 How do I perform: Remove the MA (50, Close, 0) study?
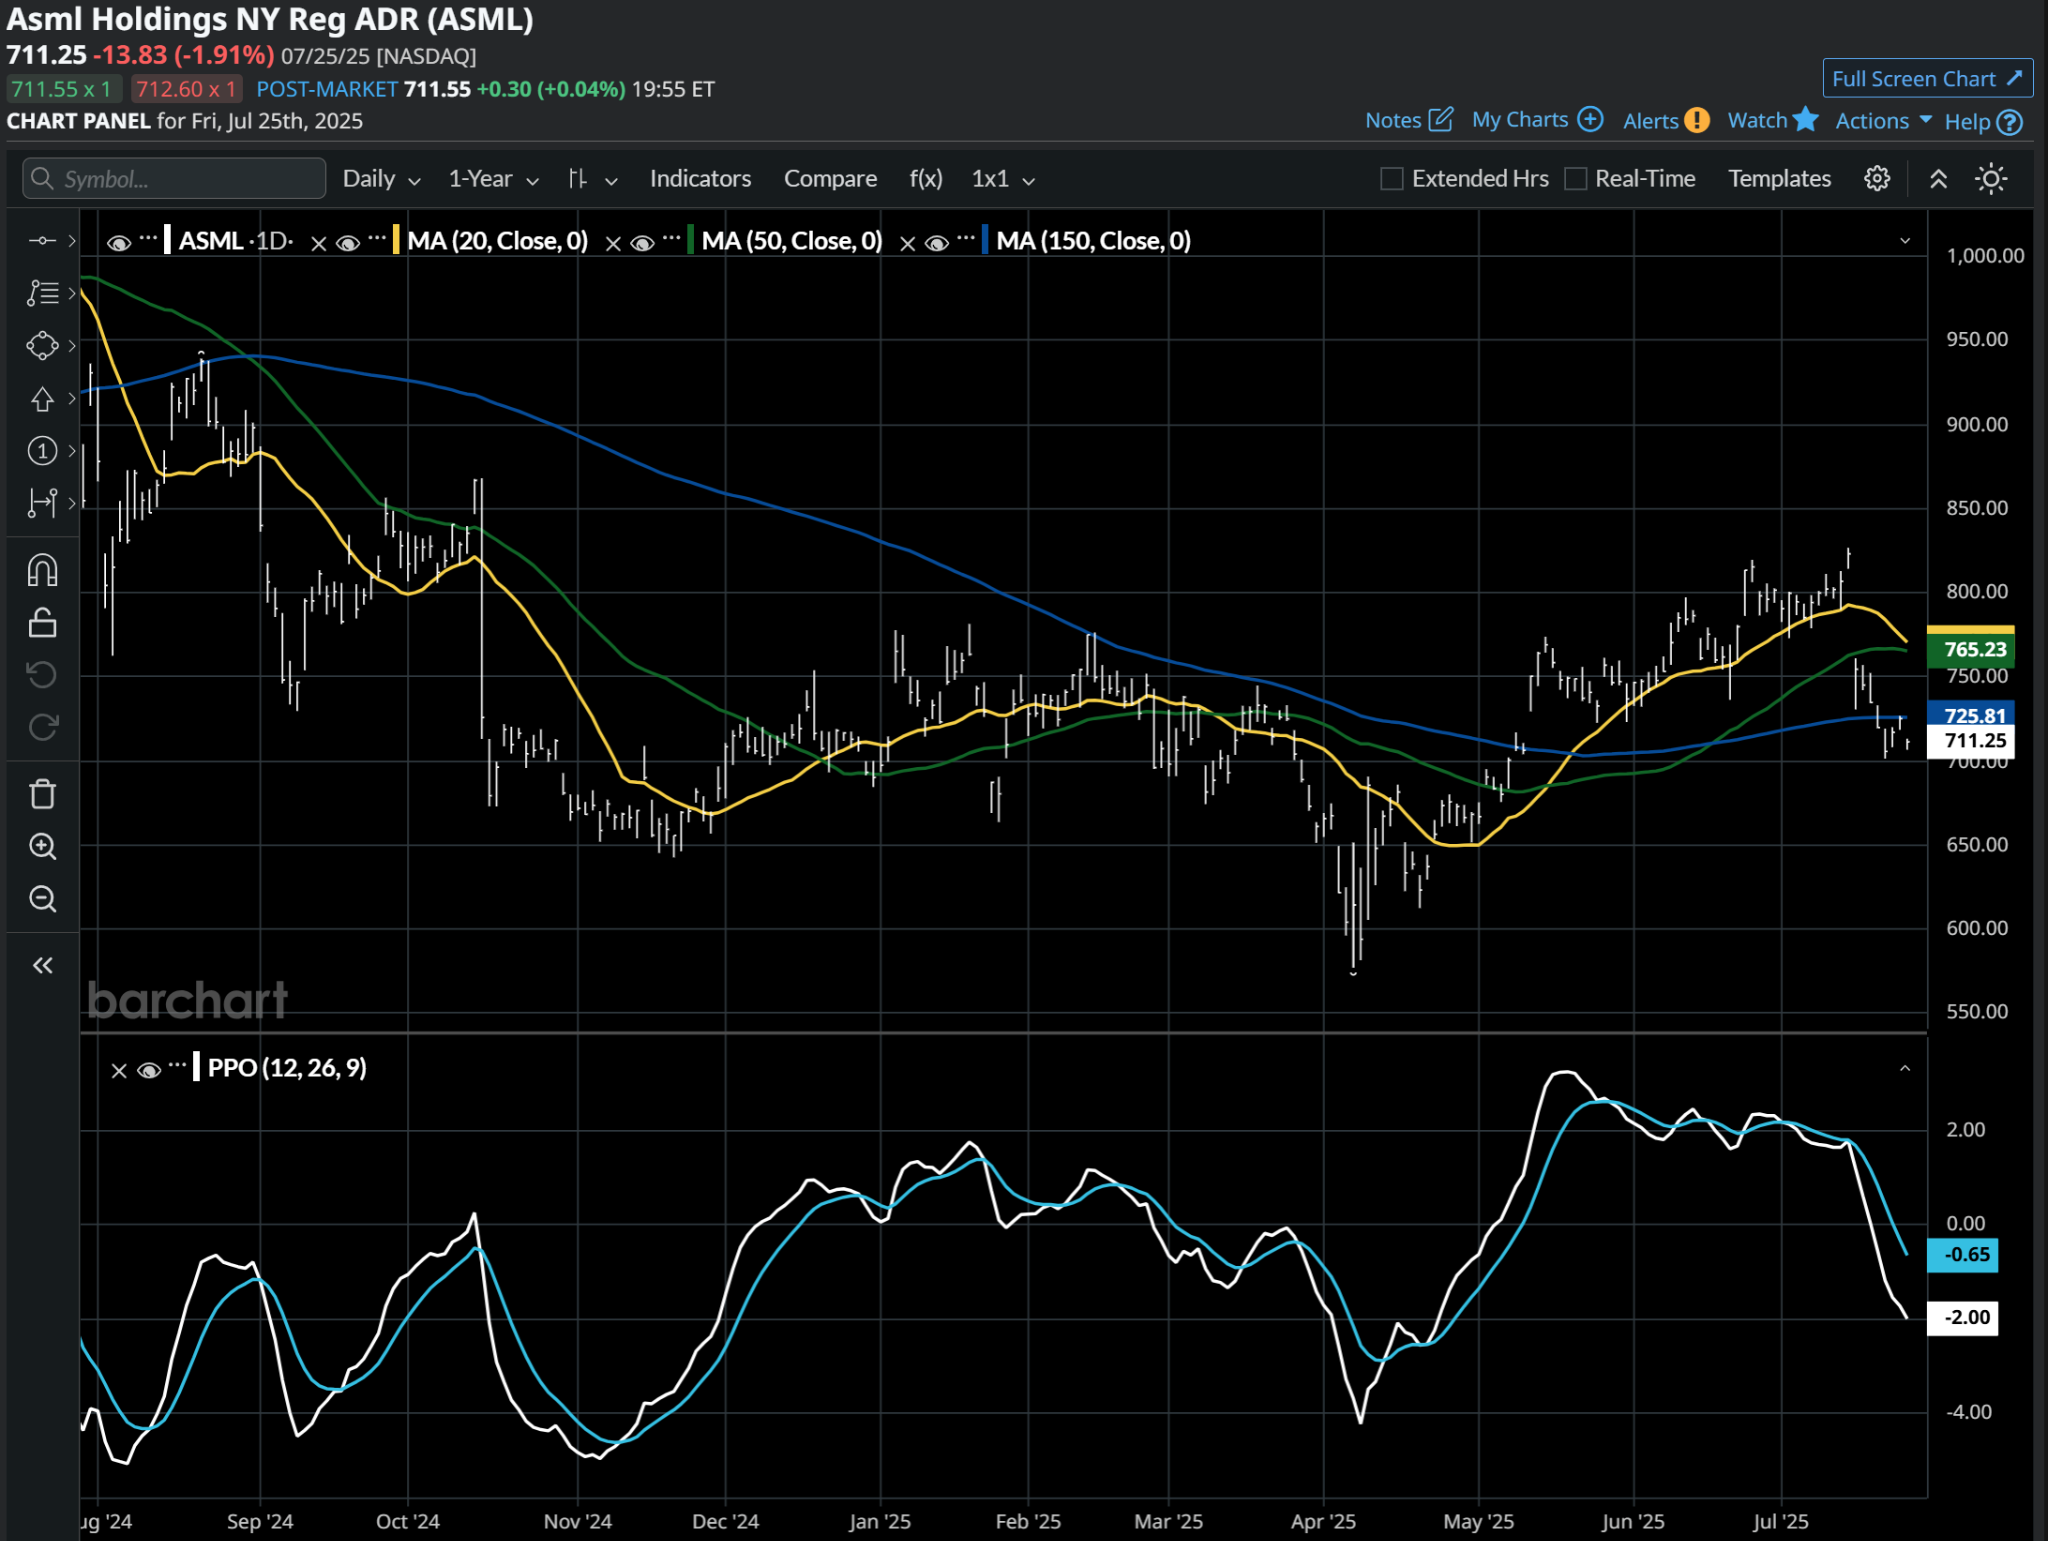coord(613,243)
